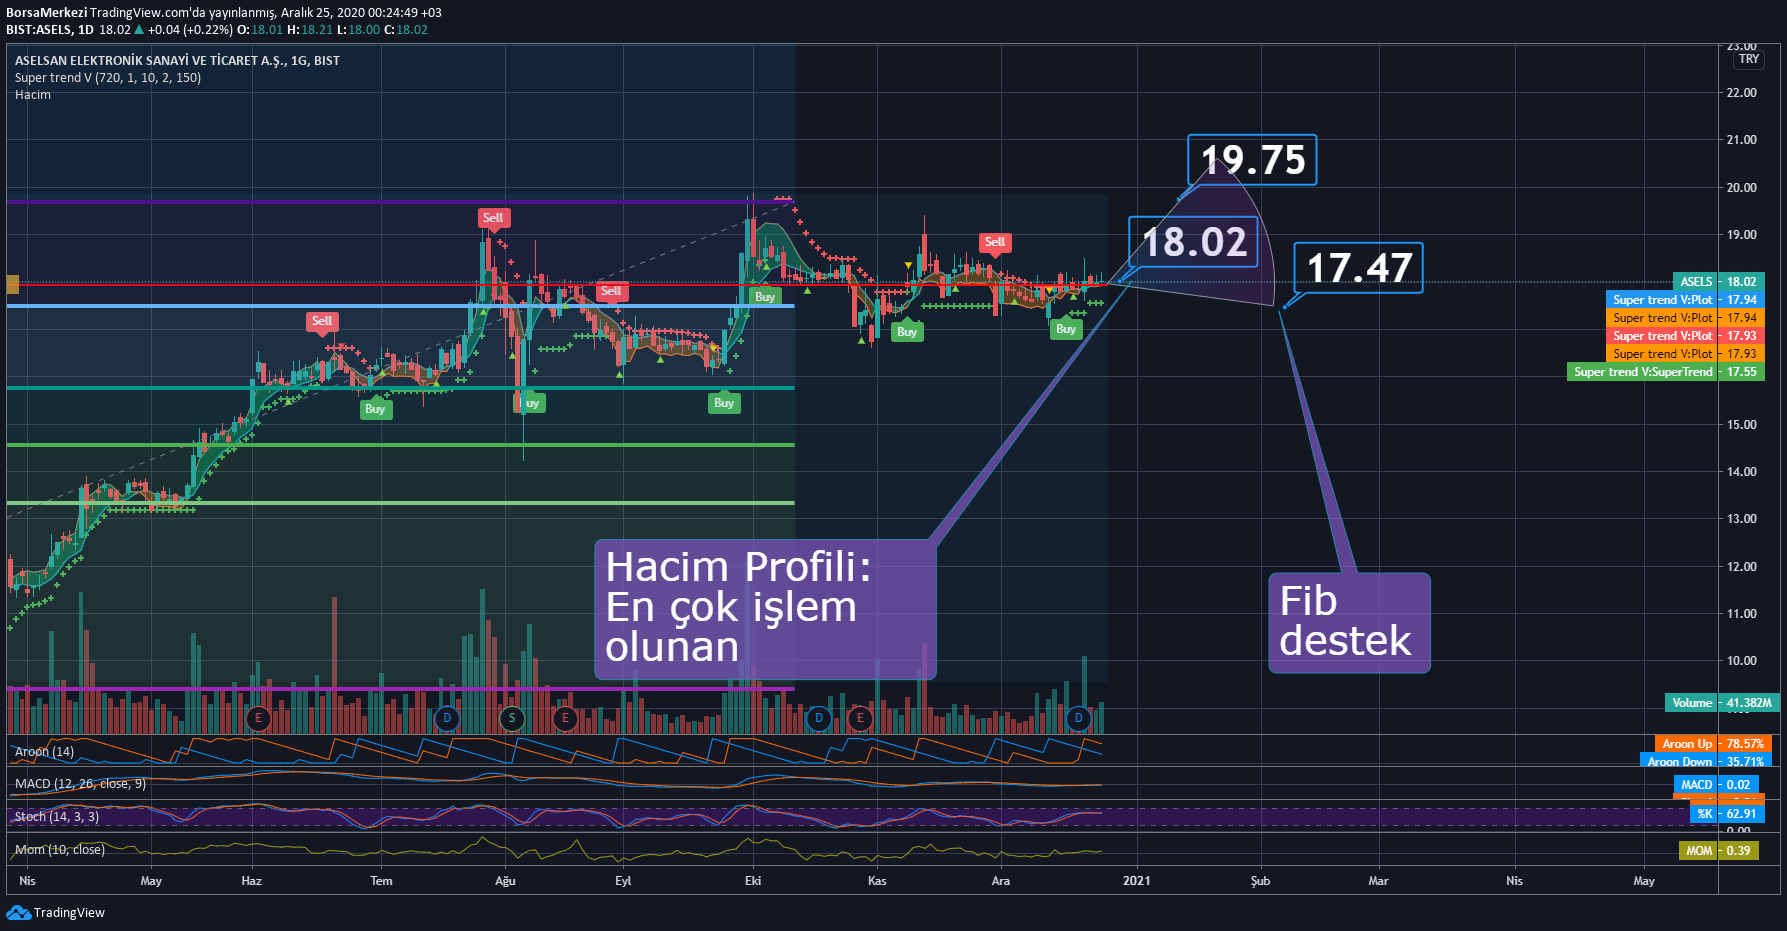The width and height of the screenshot is (1787, 931).
Task: Click the yellow triangle alert marker above Kas
Action: 908,263
